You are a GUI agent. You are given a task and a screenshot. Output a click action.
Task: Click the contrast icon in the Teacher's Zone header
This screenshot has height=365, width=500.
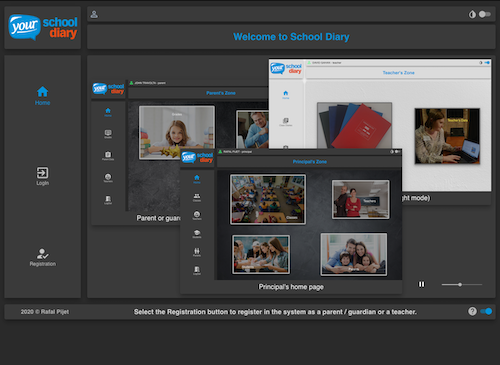click(481, 63)
